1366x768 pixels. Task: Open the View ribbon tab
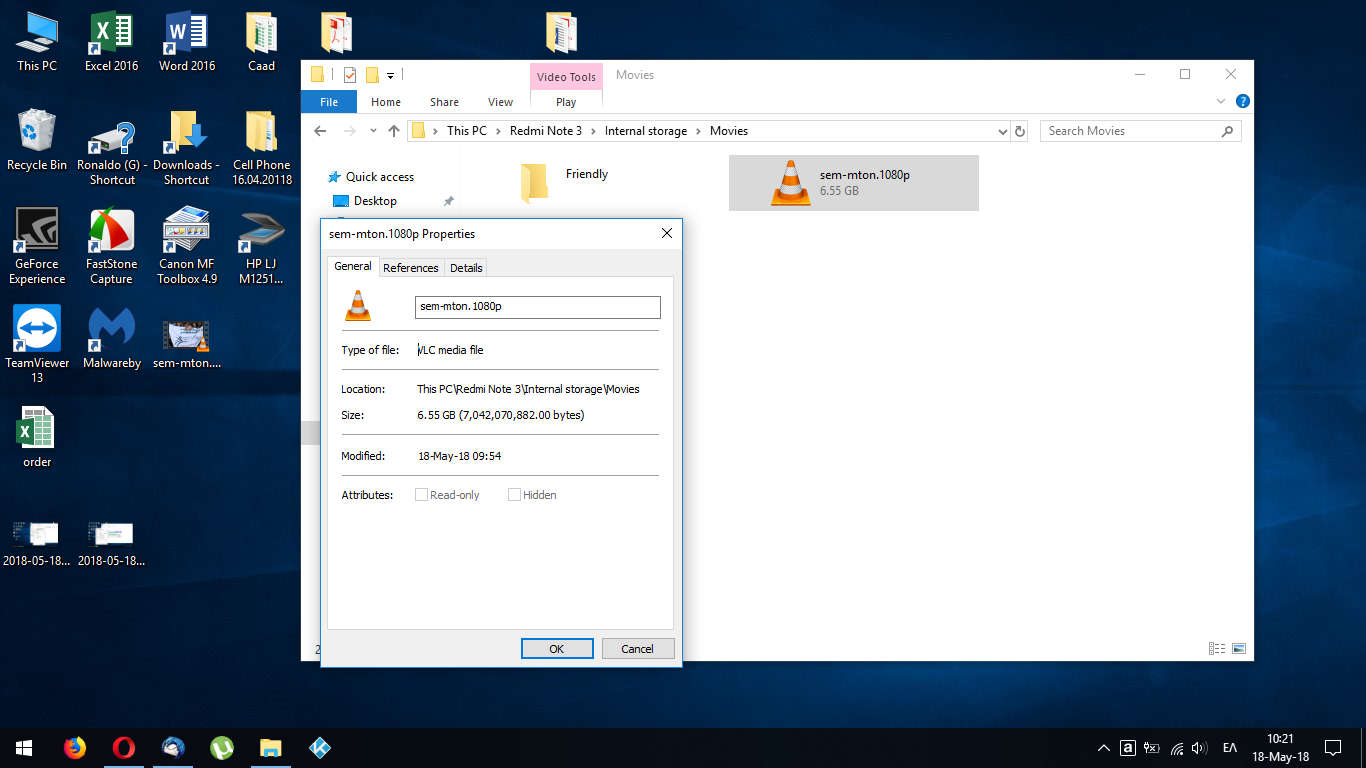pos(500,102)
